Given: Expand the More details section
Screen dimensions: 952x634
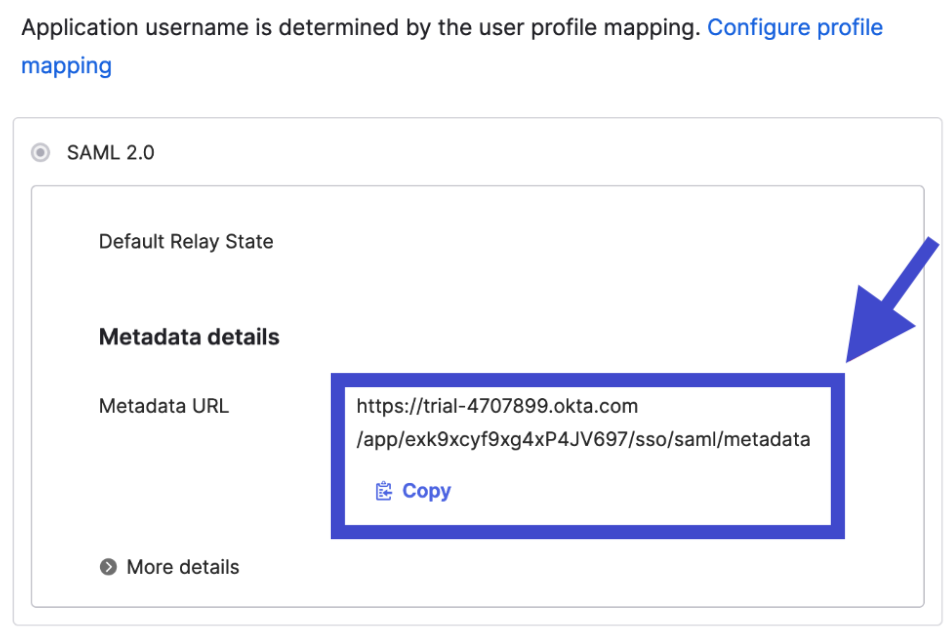Looking at the screenshot, I should [182, 567].
